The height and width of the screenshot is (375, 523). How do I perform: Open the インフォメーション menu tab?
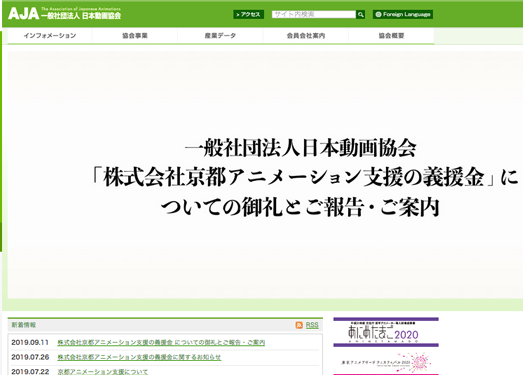[x=50, y=35]
